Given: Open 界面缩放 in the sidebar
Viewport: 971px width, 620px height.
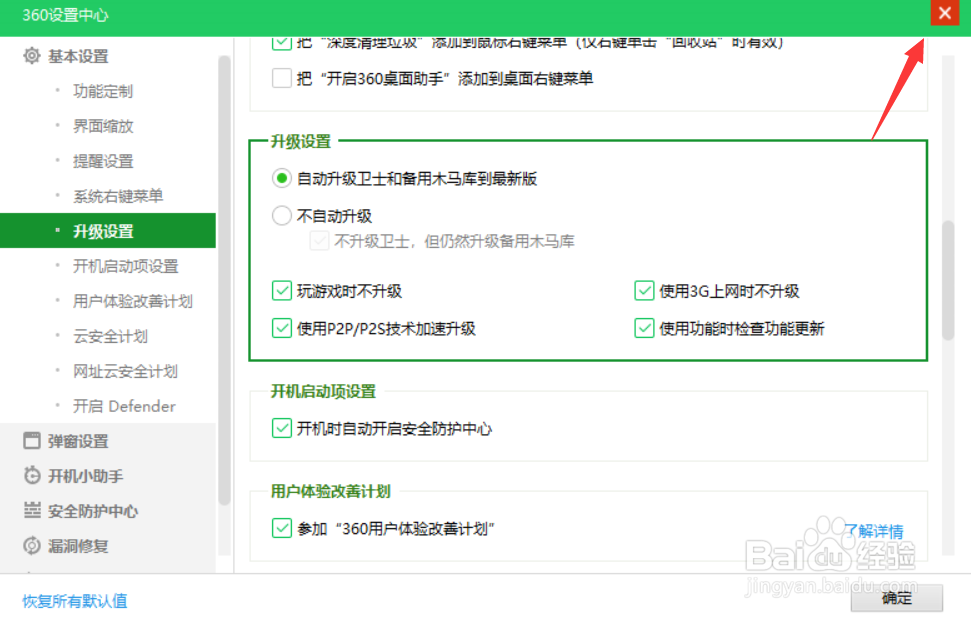Looking at the screenshot, I should (103, 126).
